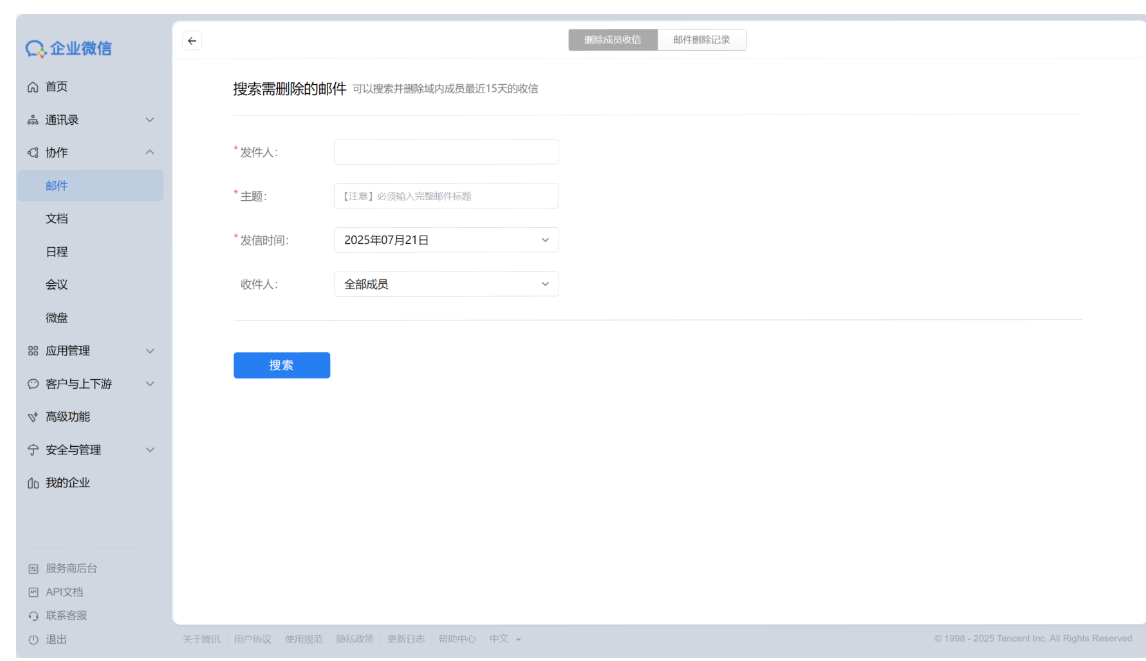
Task: Click the blue 搜索 button
Action: [x=281, y=366]
